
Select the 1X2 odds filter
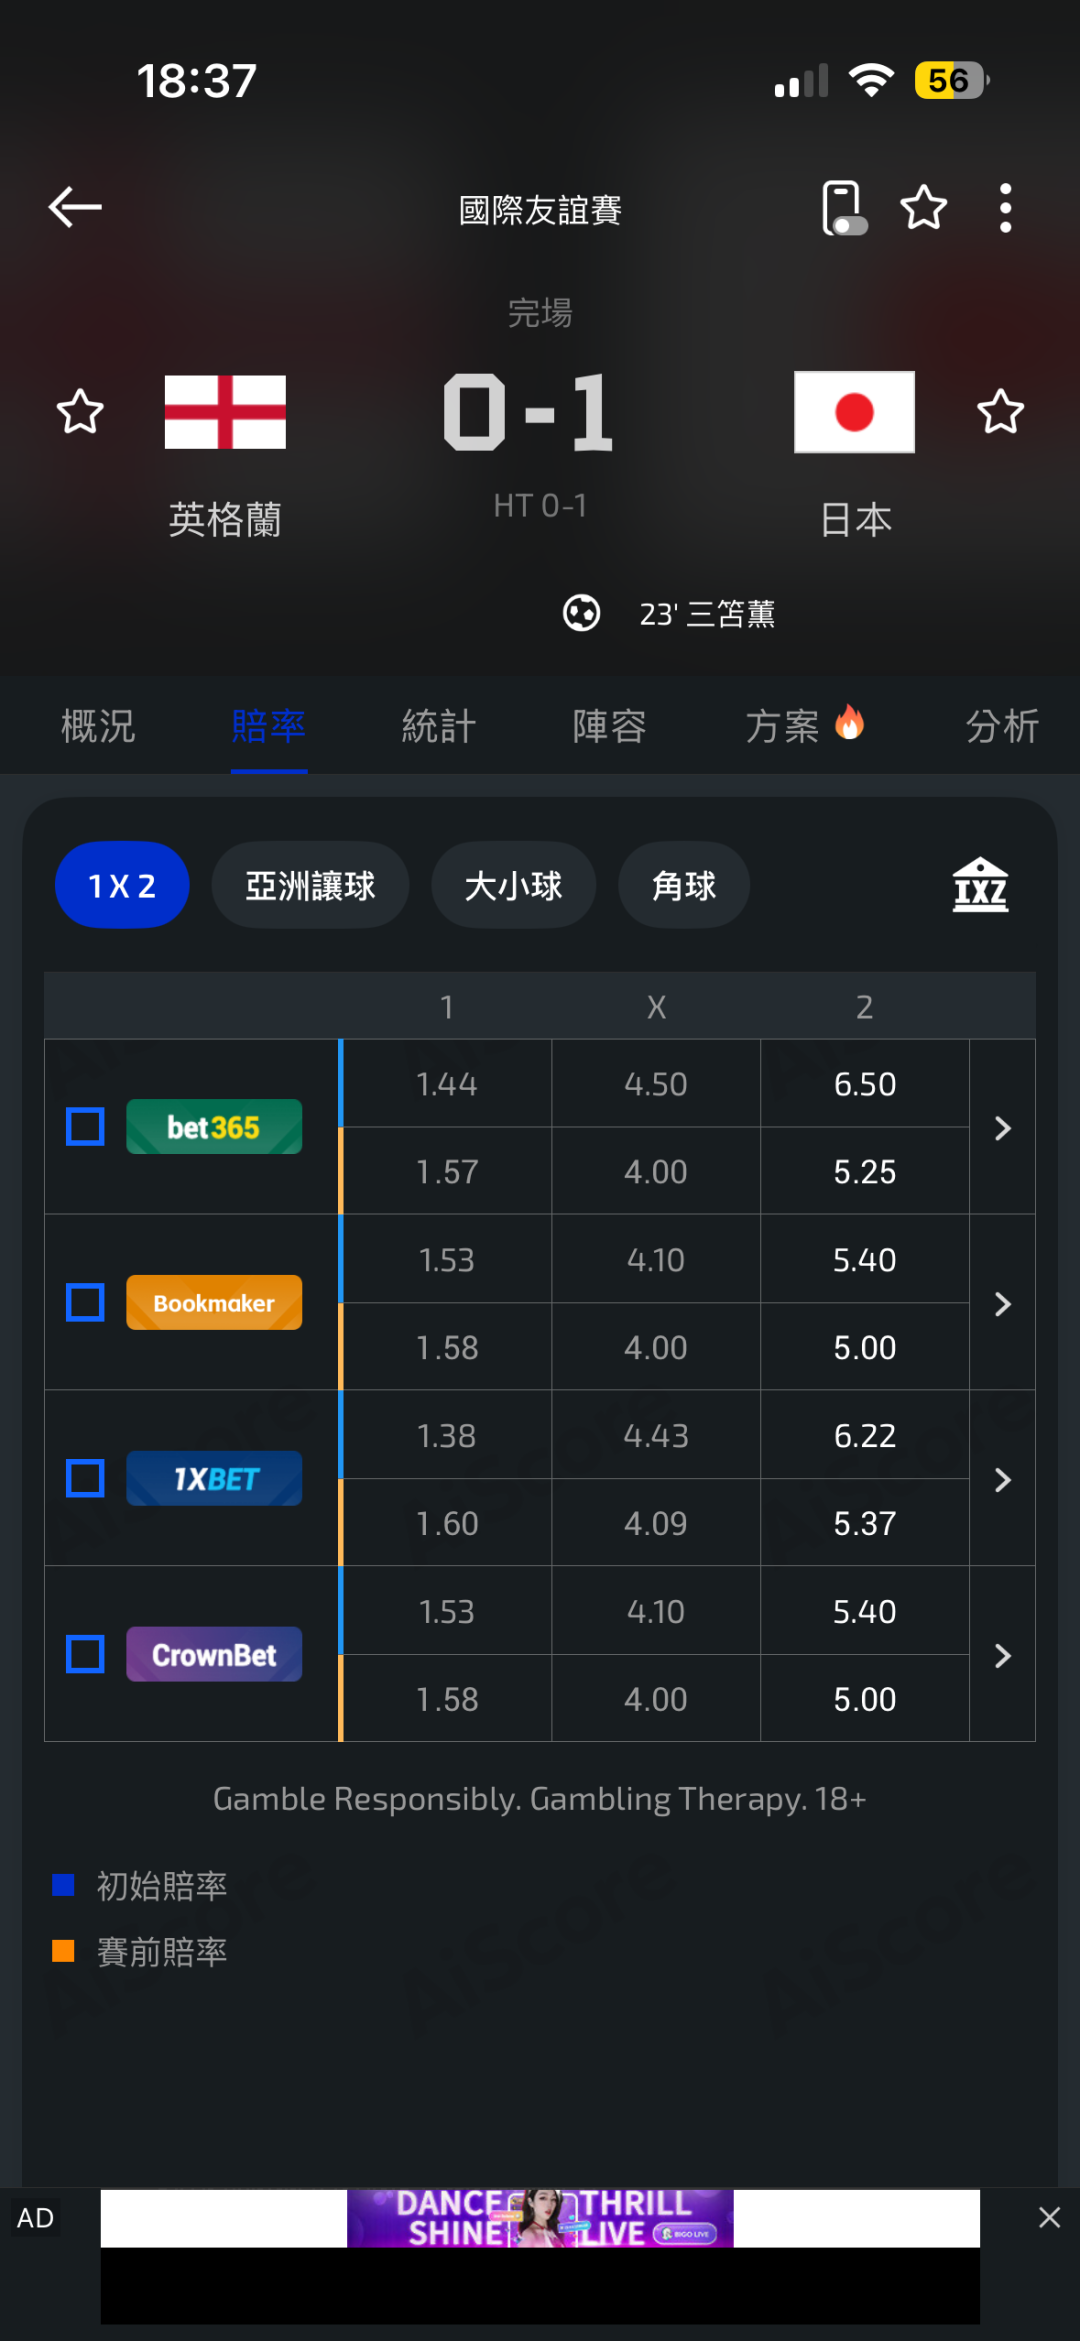click(x=122, y=885)
